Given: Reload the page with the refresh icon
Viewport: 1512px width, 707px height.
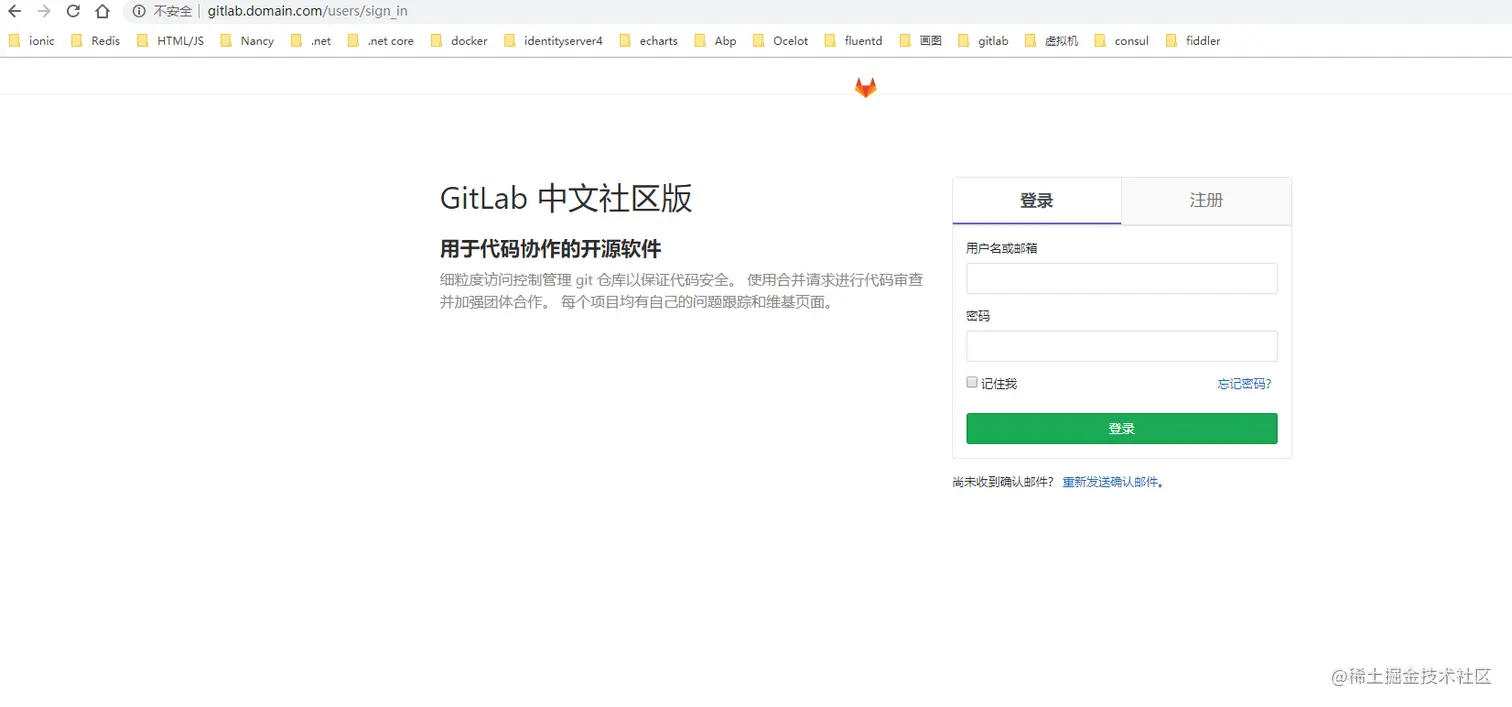Looking at the screenshot, I should coord(73,11).
